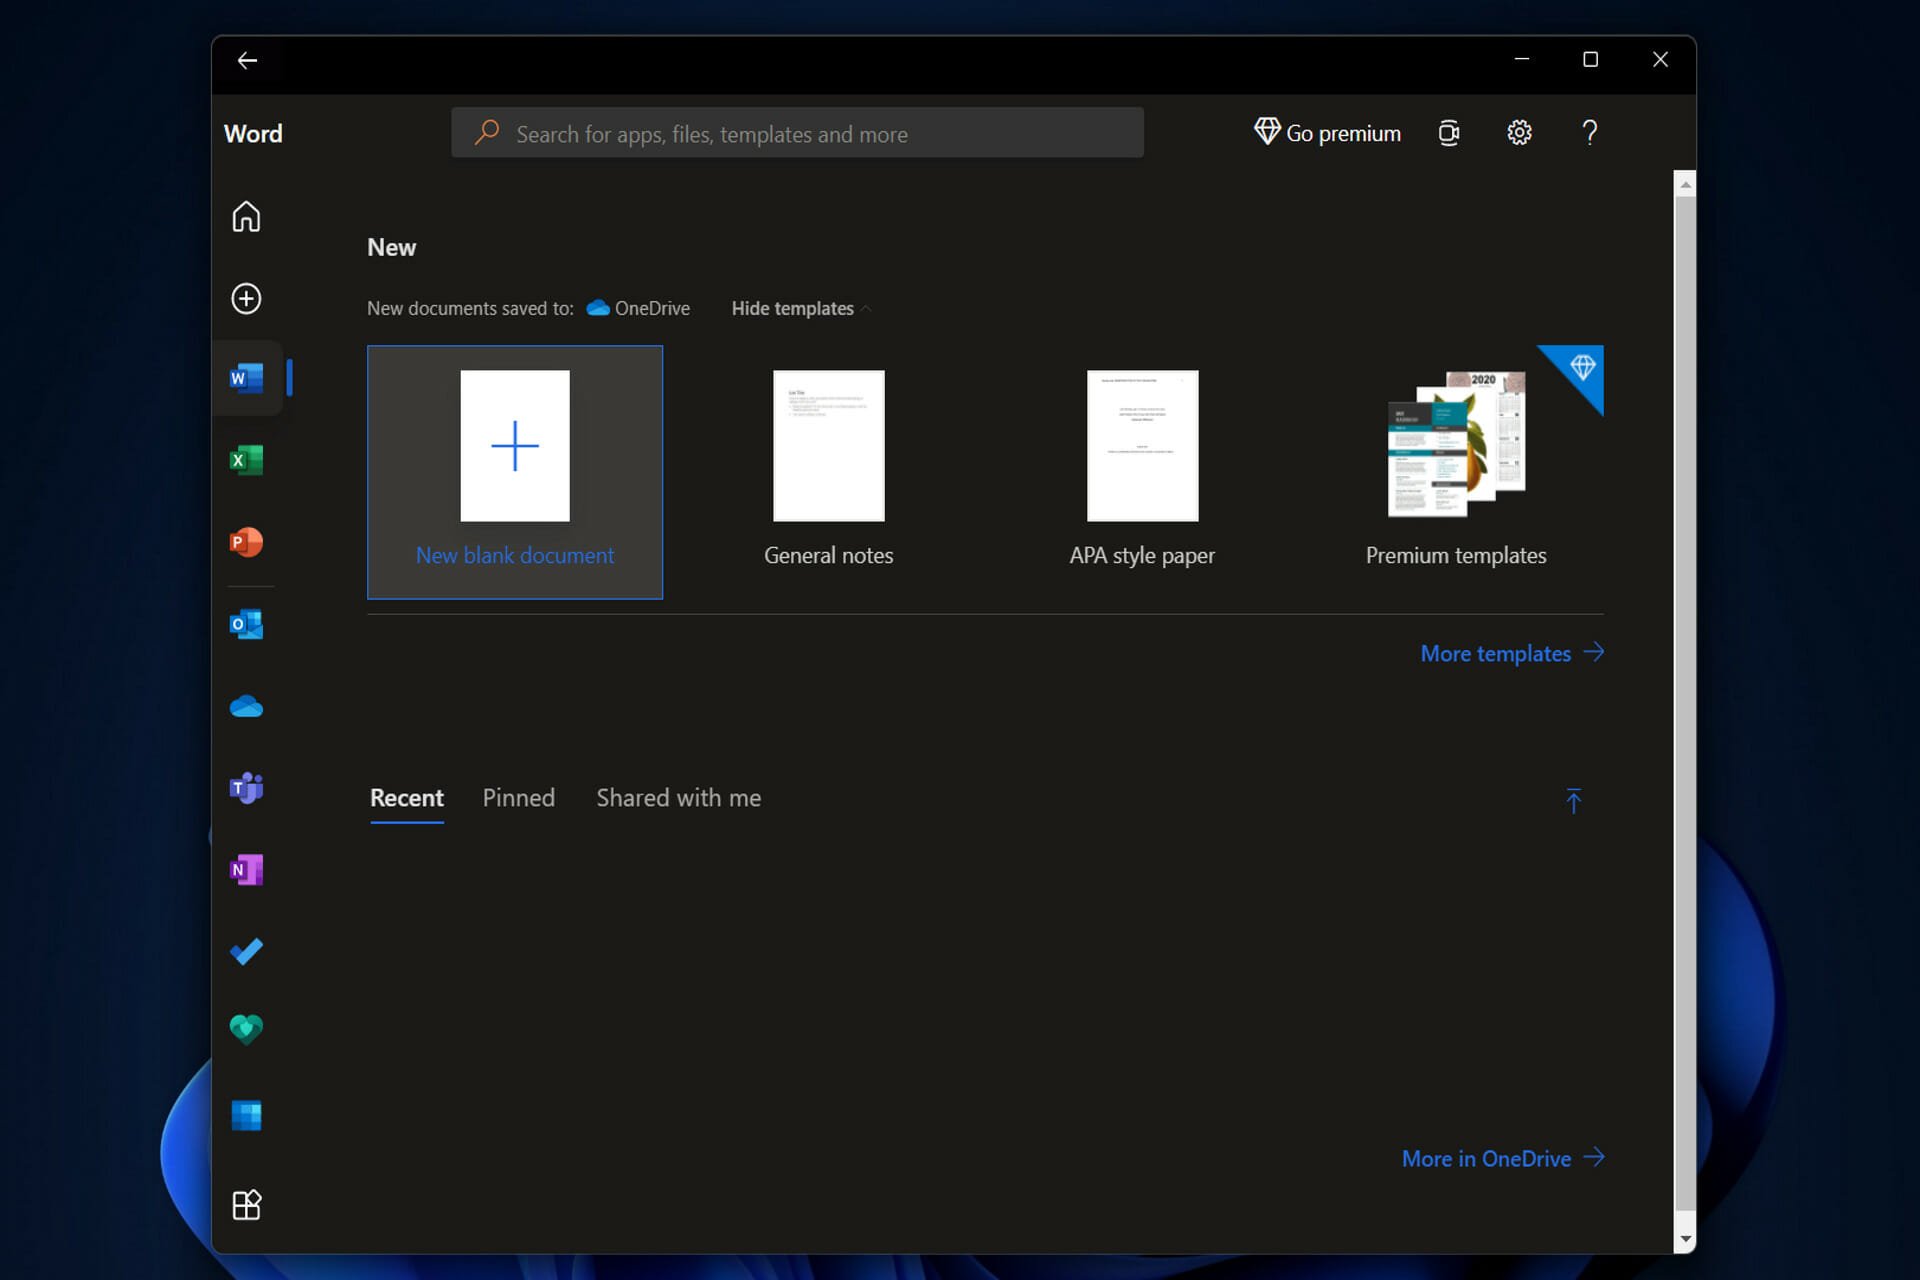
Task: Expand More in OneDrive section
Action: point(1500,1159)
